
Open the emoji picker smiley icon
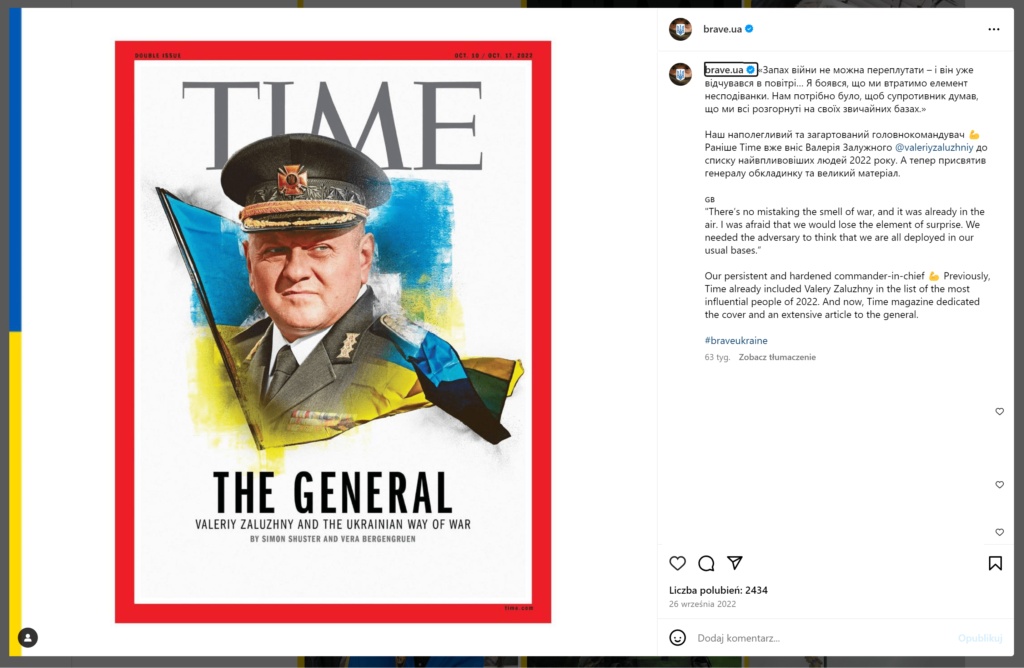(677, 637)
